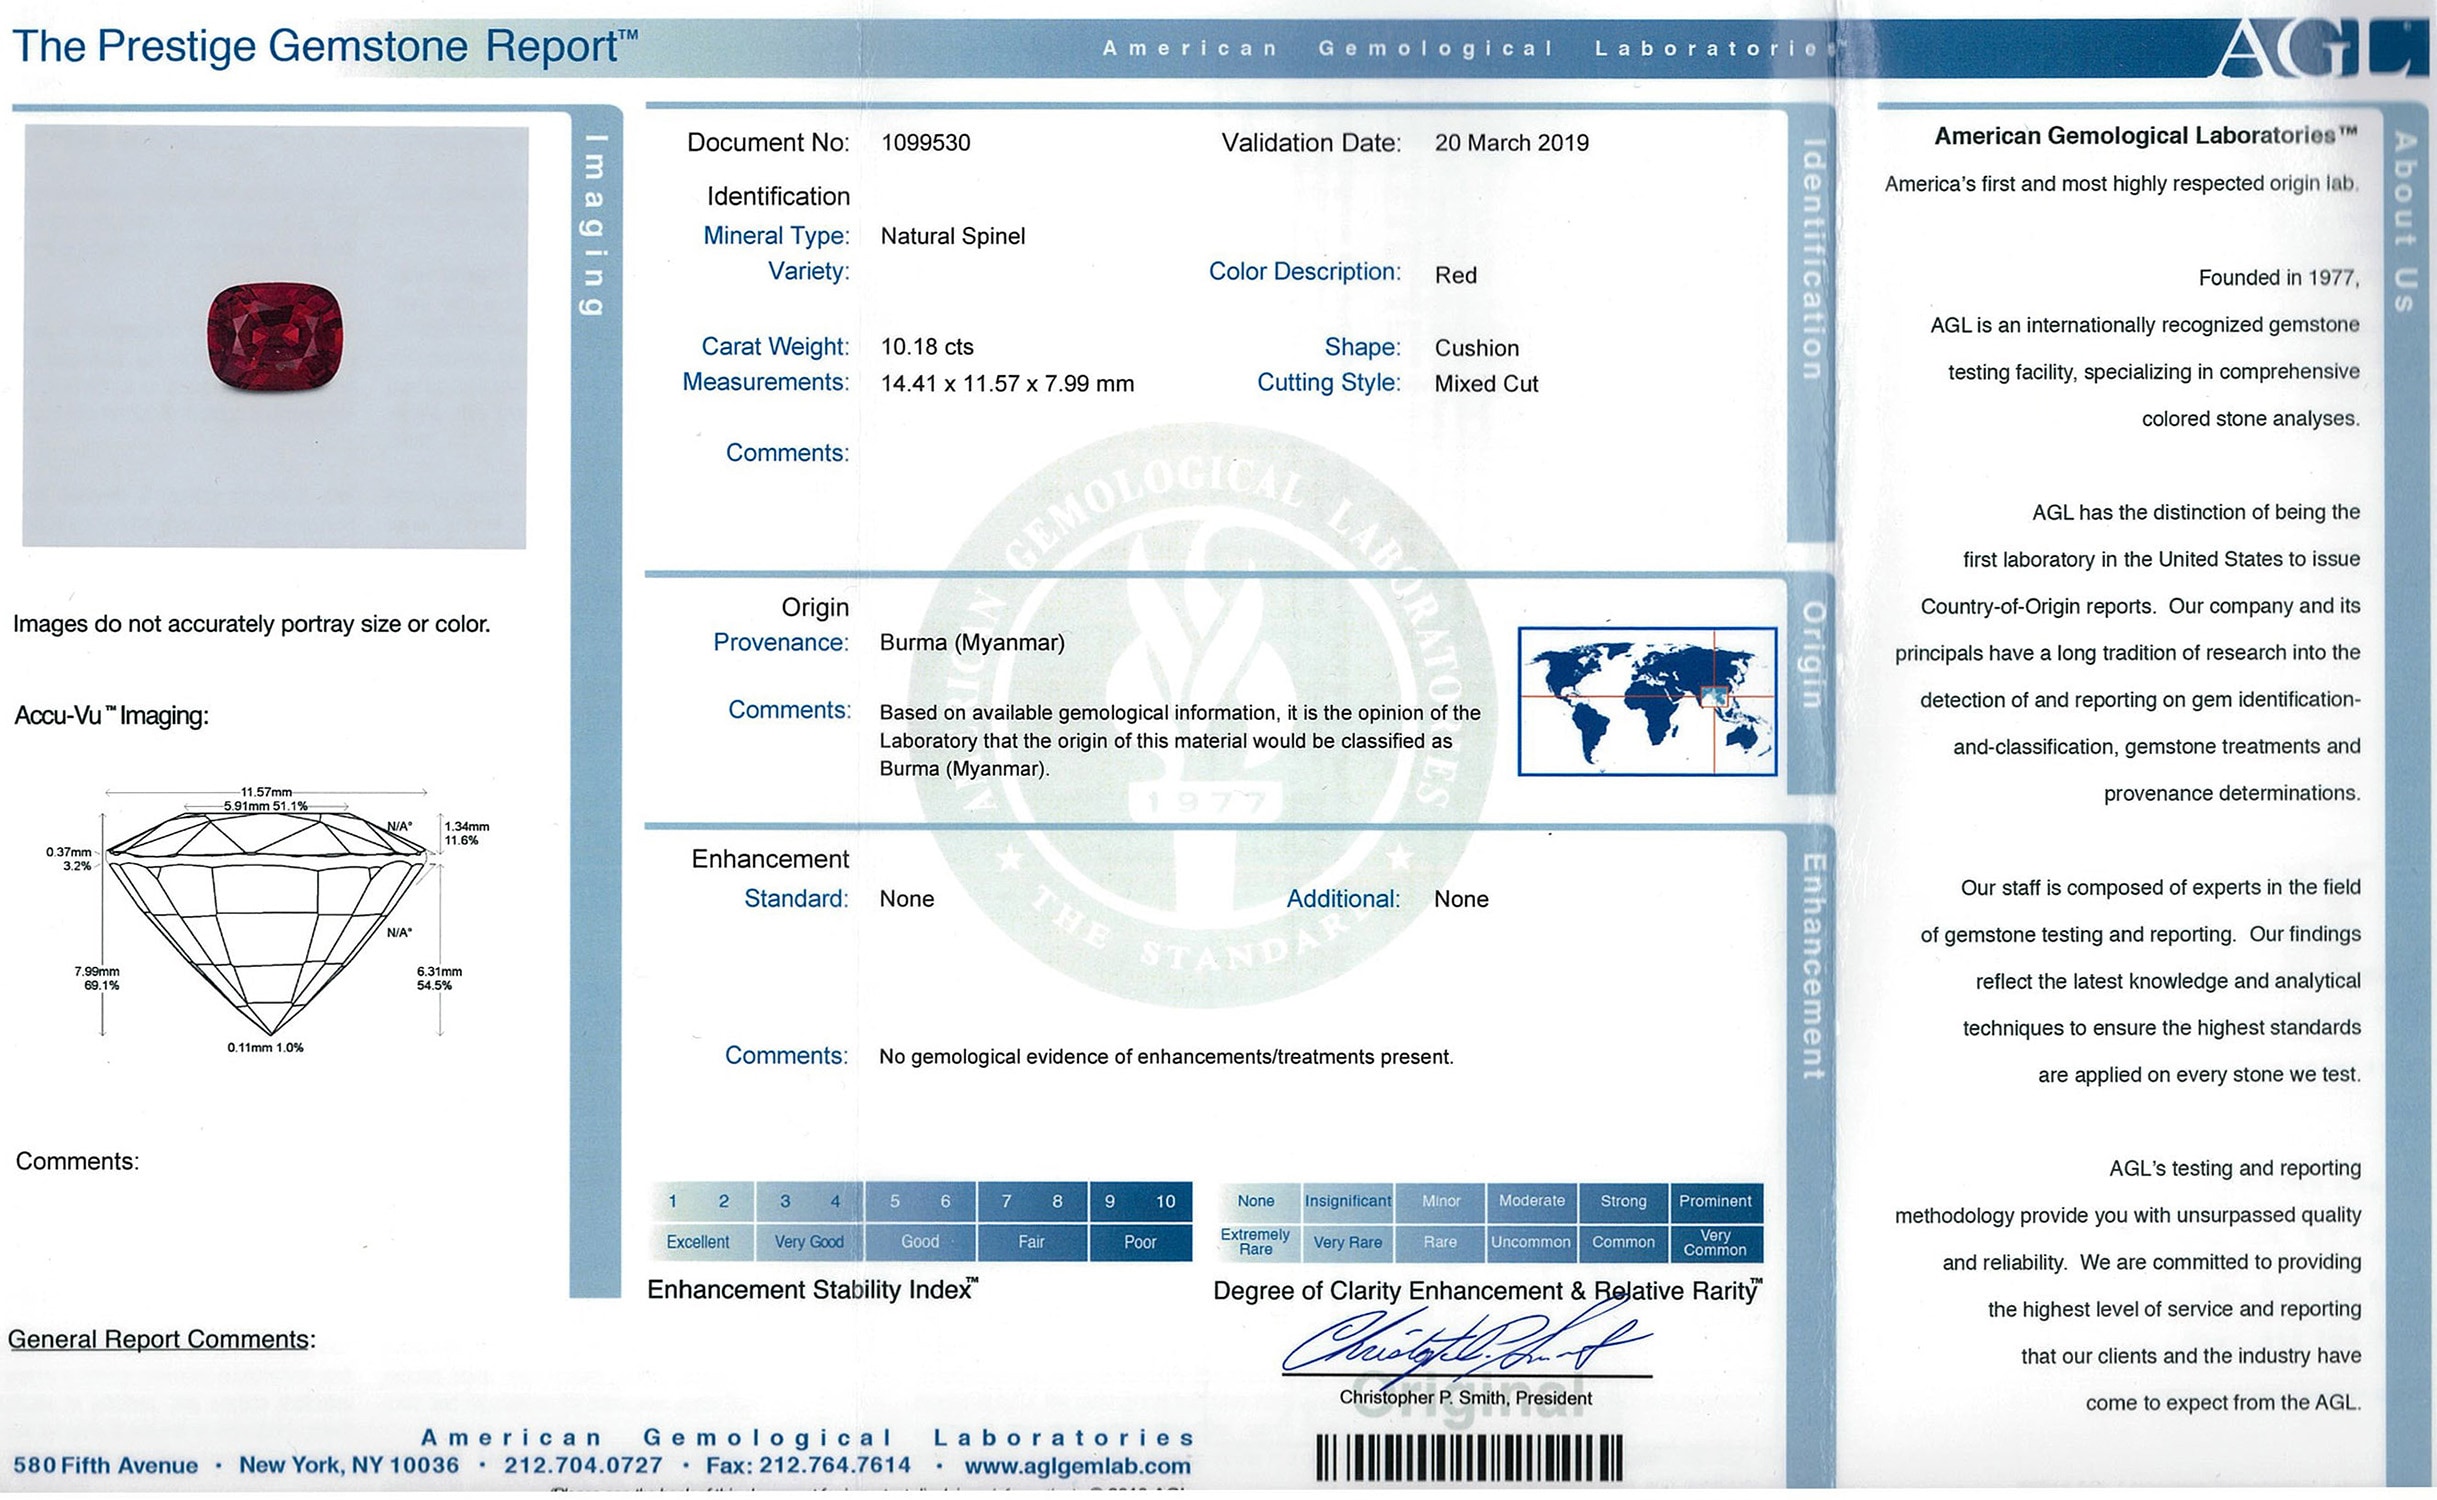Click the Extremely Rare rarity cell
Viewport: 2437px width, 1500px height.
coord(1255,1242)
